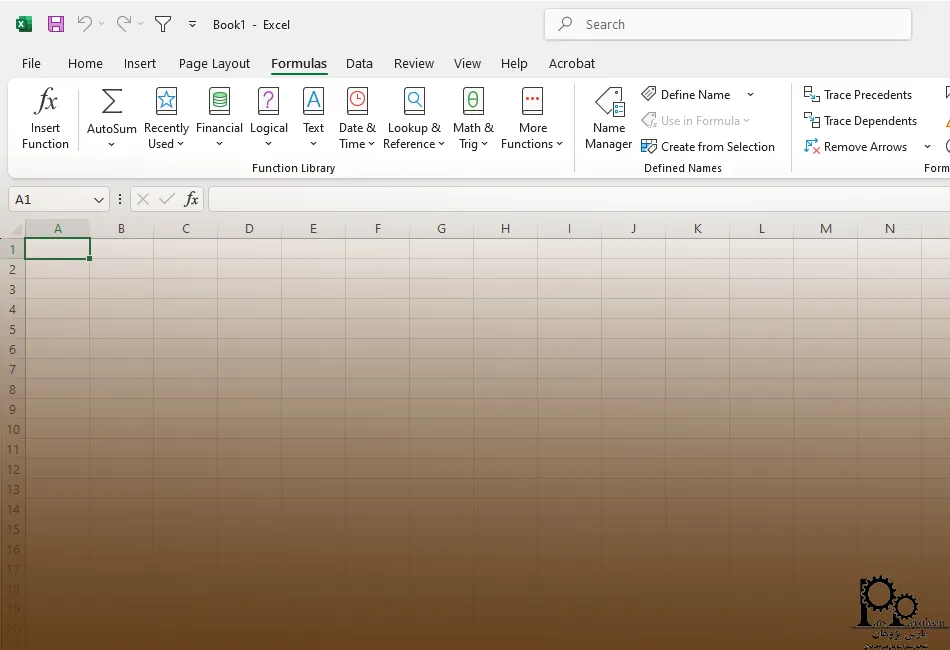Viewport: 950px width, 650px height.
Task: Open the Name Box dropdown
Action: point(98,200)
